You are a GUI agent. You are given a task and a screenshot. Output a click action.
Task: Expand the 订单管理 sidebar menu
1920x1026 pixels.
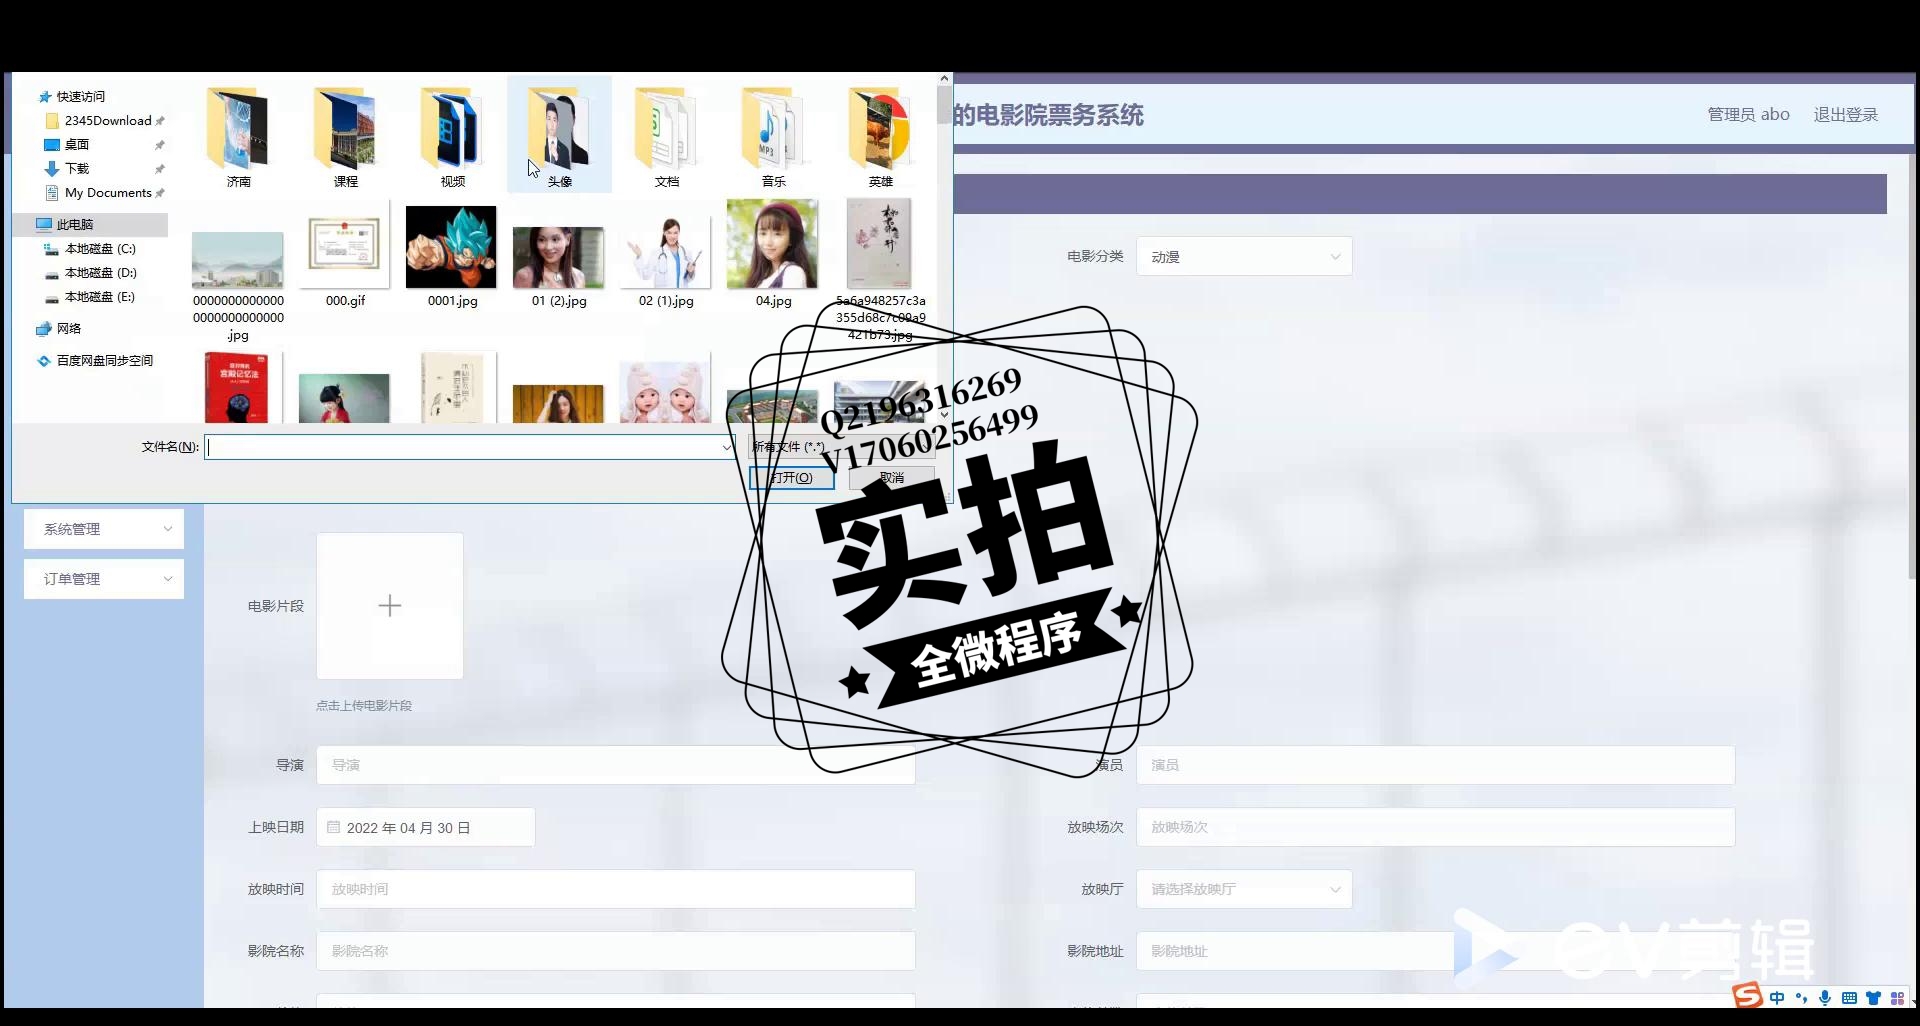[104, 579]
